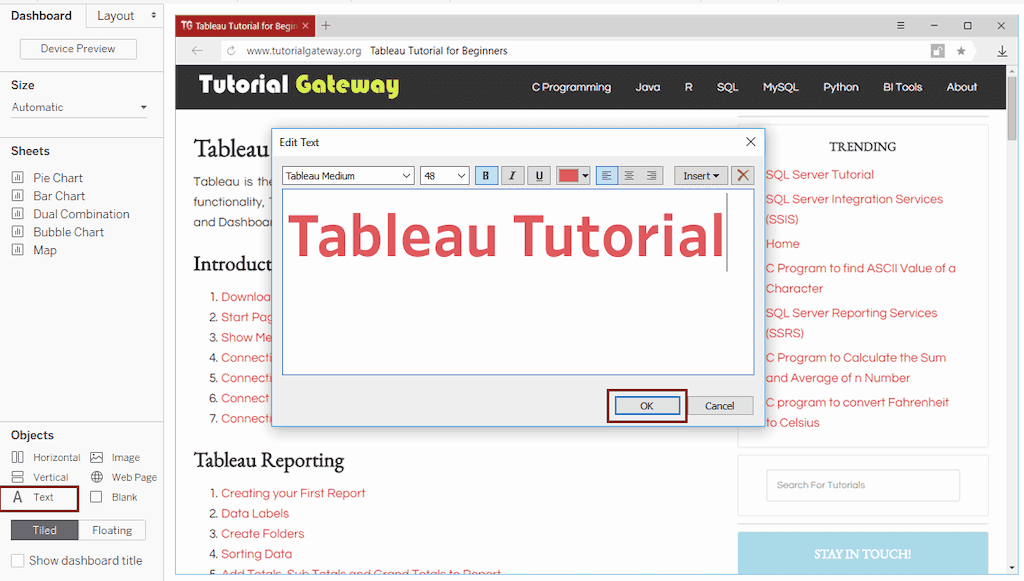1024x581 pixels.
Task: Open the browser downloads icon
Action: coord(1002,51)
